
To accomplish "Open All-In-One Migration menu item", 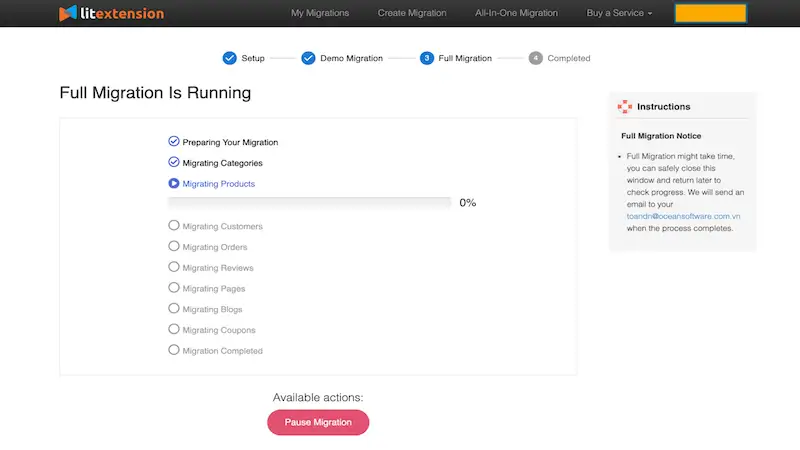I will (x=517, y=13).
